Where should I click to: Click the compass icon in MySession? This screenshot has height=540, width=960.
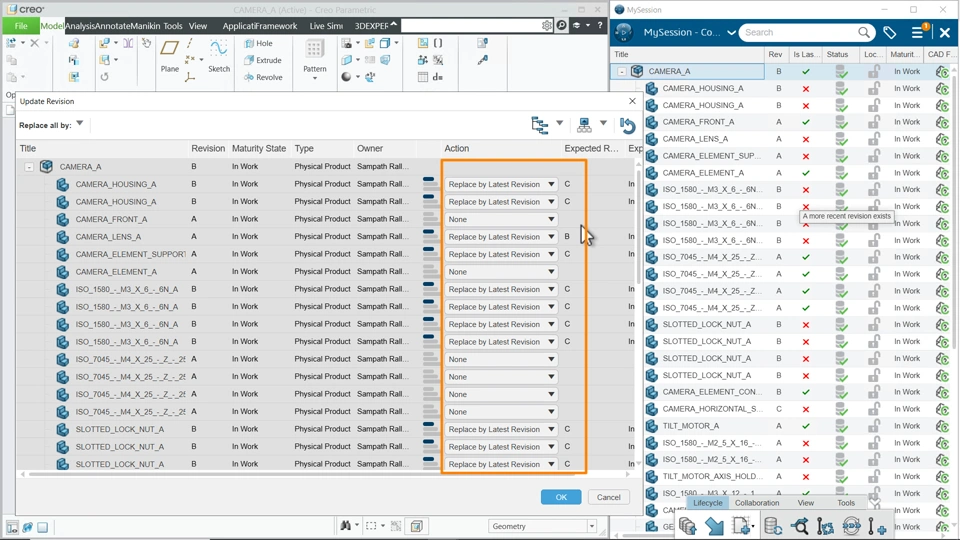coord(624,32)
